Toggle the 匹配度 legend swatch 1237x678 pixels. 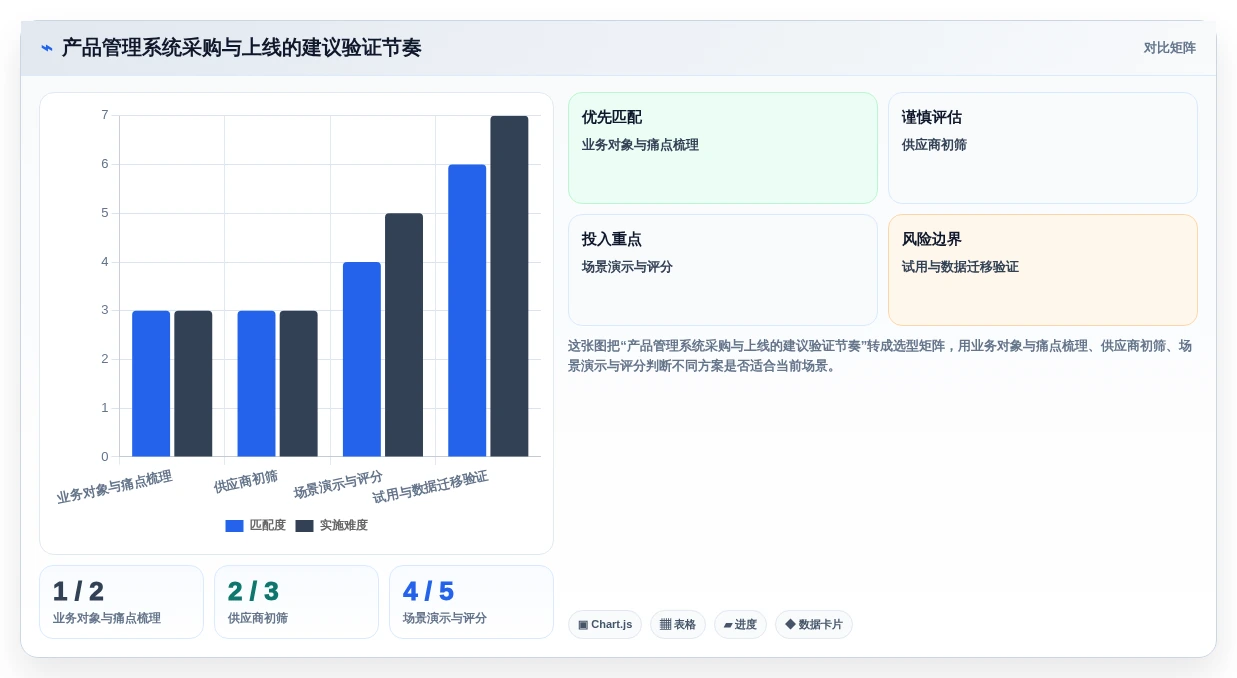tap(234, 526)
